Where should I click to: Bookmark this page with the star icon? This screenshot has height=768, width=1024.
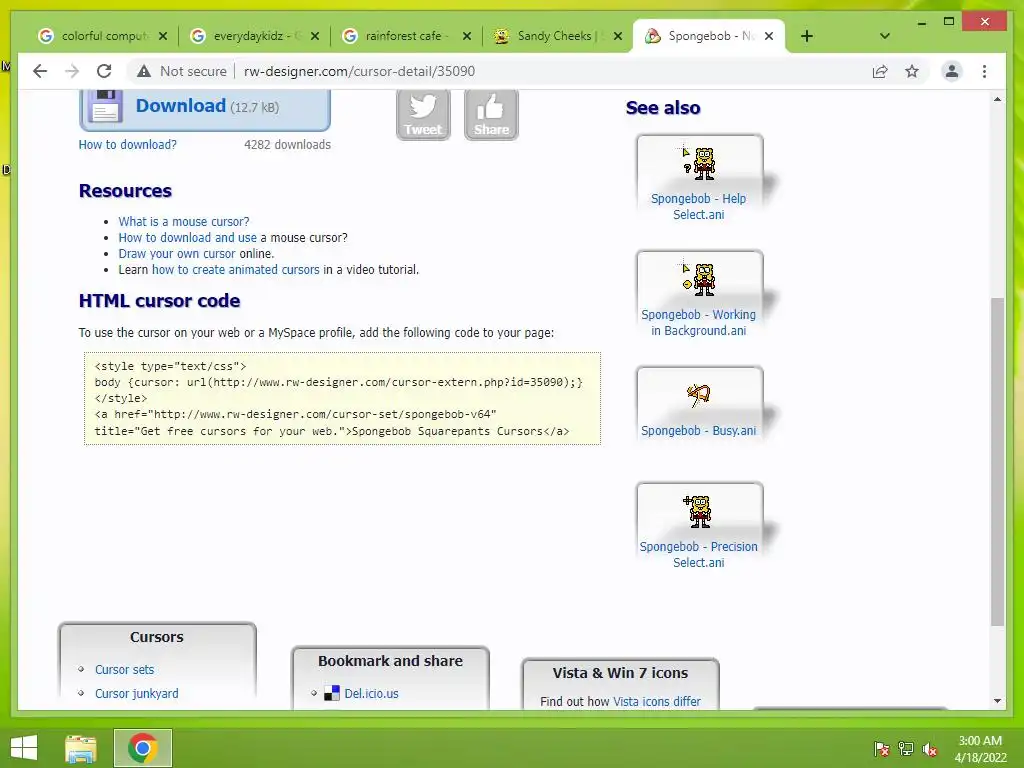(x=912, y=71)
